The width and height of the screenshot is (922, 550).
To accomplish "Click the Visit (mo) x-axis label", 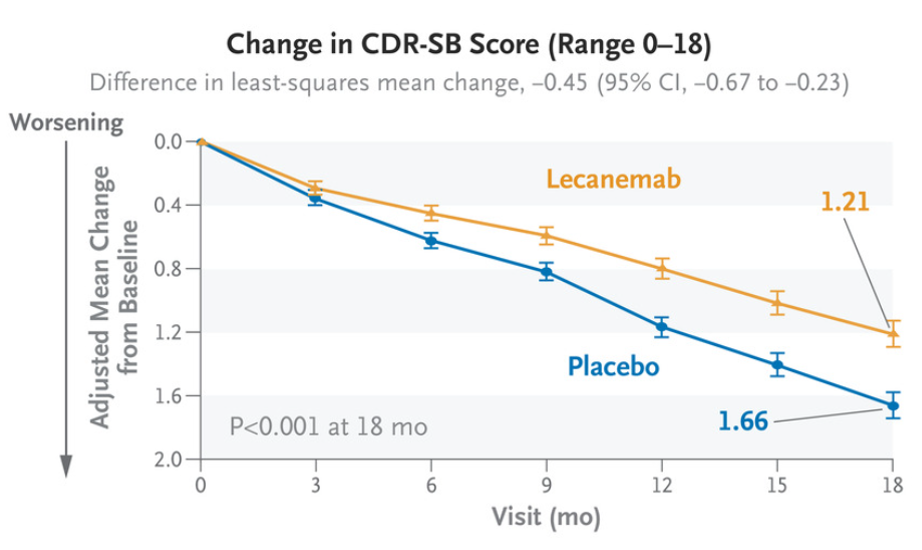I will 546,518.
